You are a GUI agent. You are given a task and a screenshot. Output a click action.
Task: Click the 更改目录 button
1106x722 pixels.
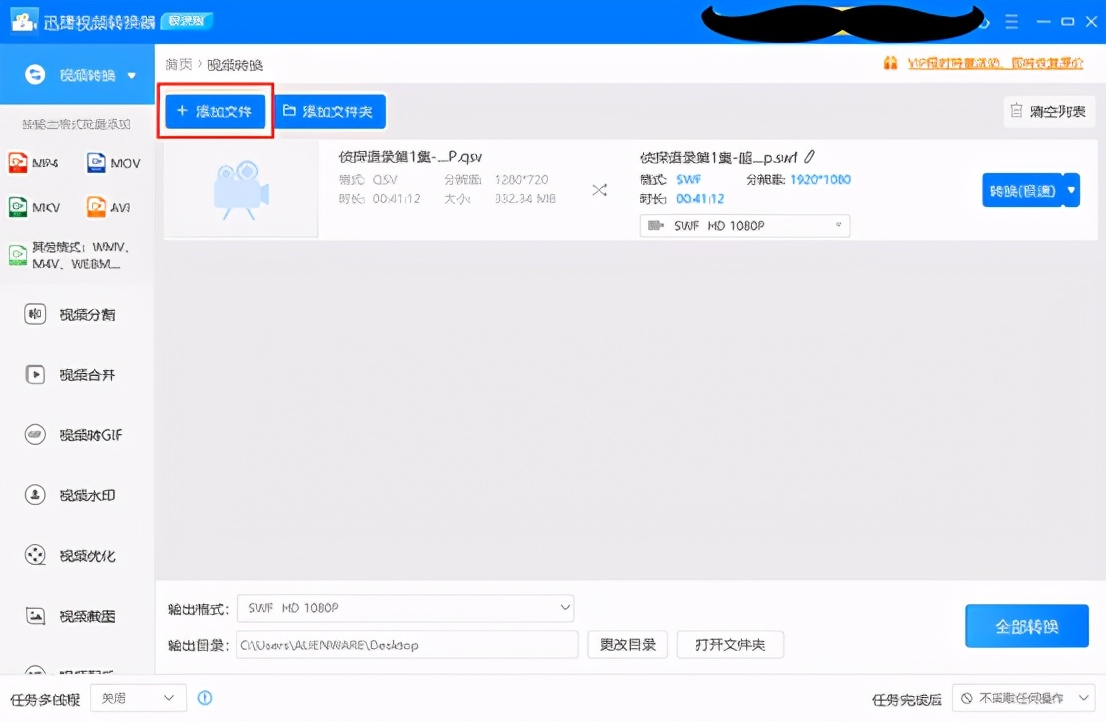628,644
